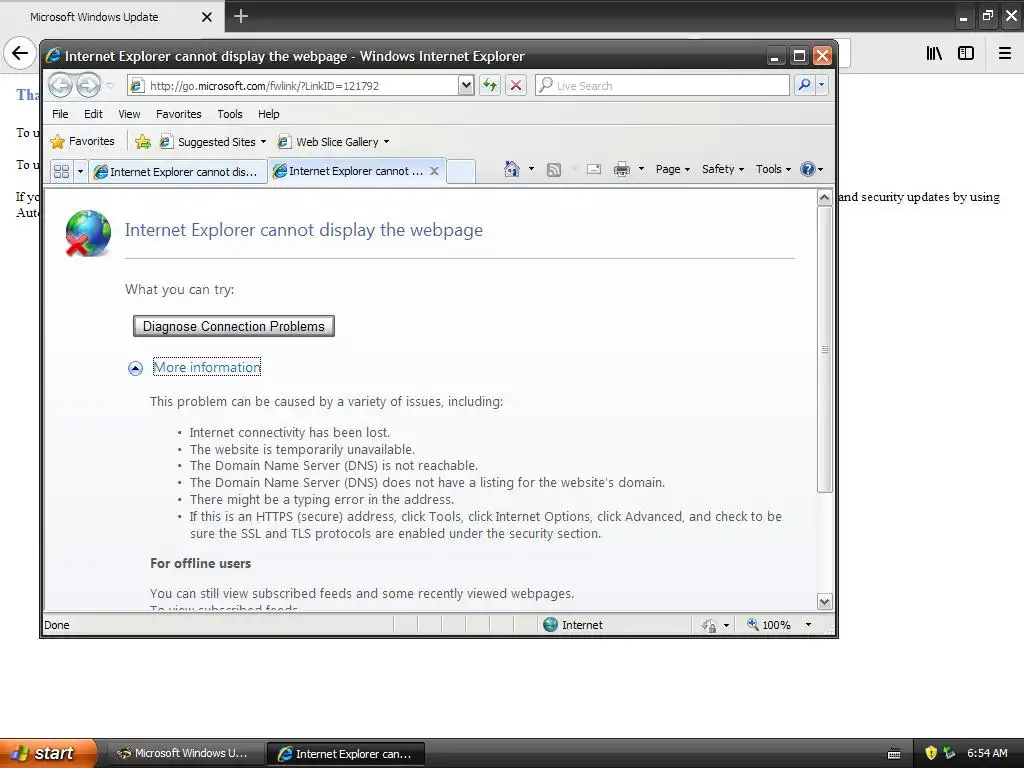Click the page scrollbar down arrow
Viewport: 1024px width, 768px height.
[824, 601]
